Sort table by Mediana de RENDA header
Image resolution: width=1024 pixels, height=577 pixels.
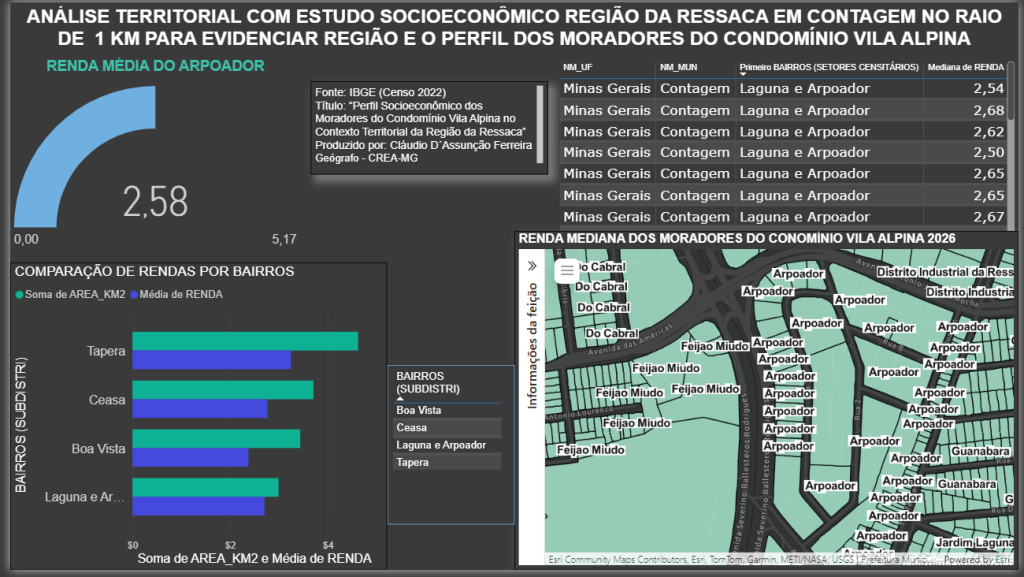[965, 67]
